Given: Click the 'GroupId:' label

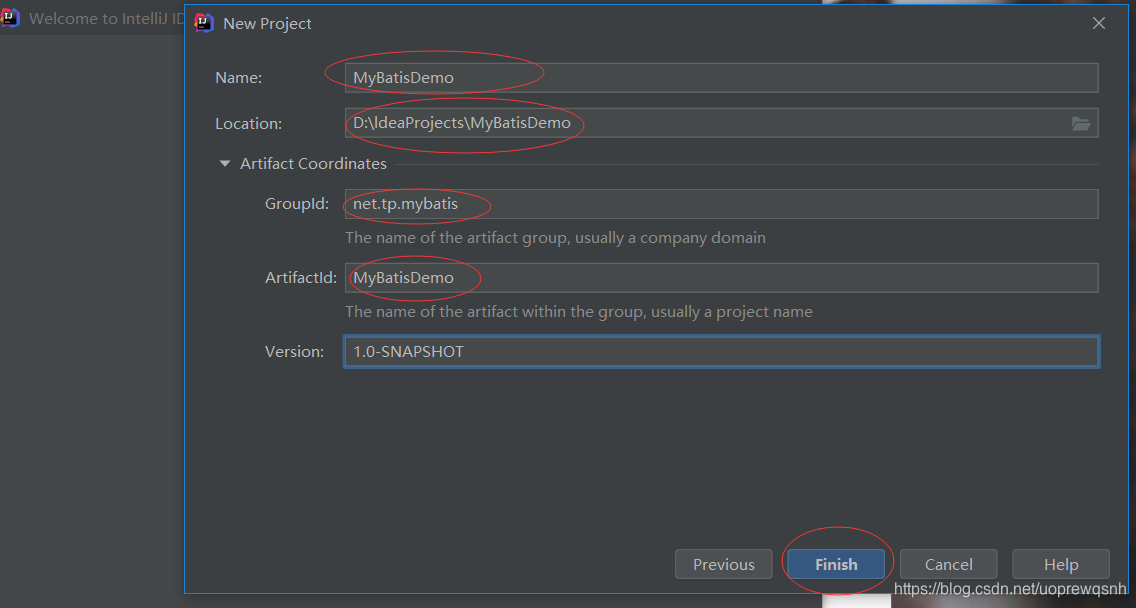Looking at the screenshot, I should (296, 204).
